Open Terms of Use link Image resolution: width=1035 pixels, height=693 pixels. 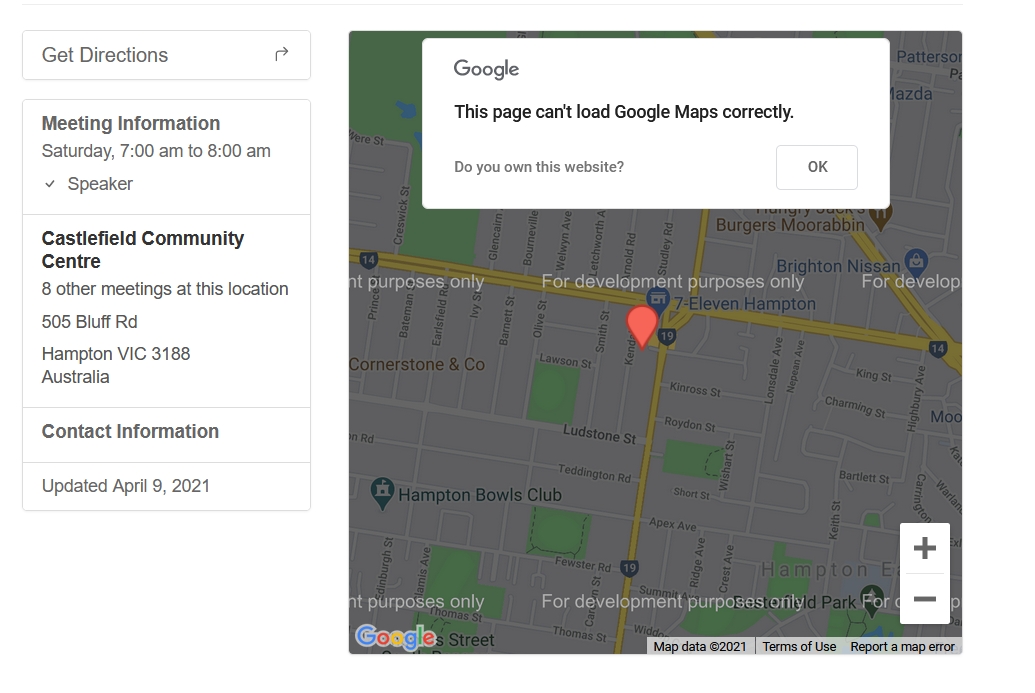click(799, 647)
